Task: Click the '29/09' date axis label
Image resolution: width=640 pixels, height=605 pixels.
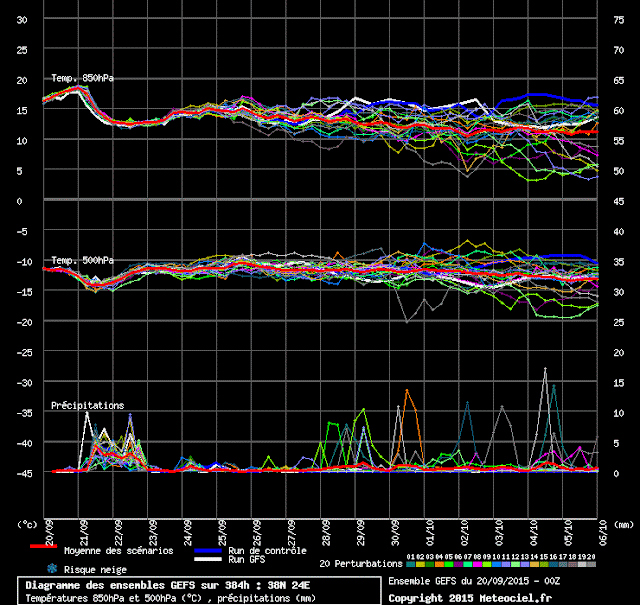Action: tap(361, 533)
